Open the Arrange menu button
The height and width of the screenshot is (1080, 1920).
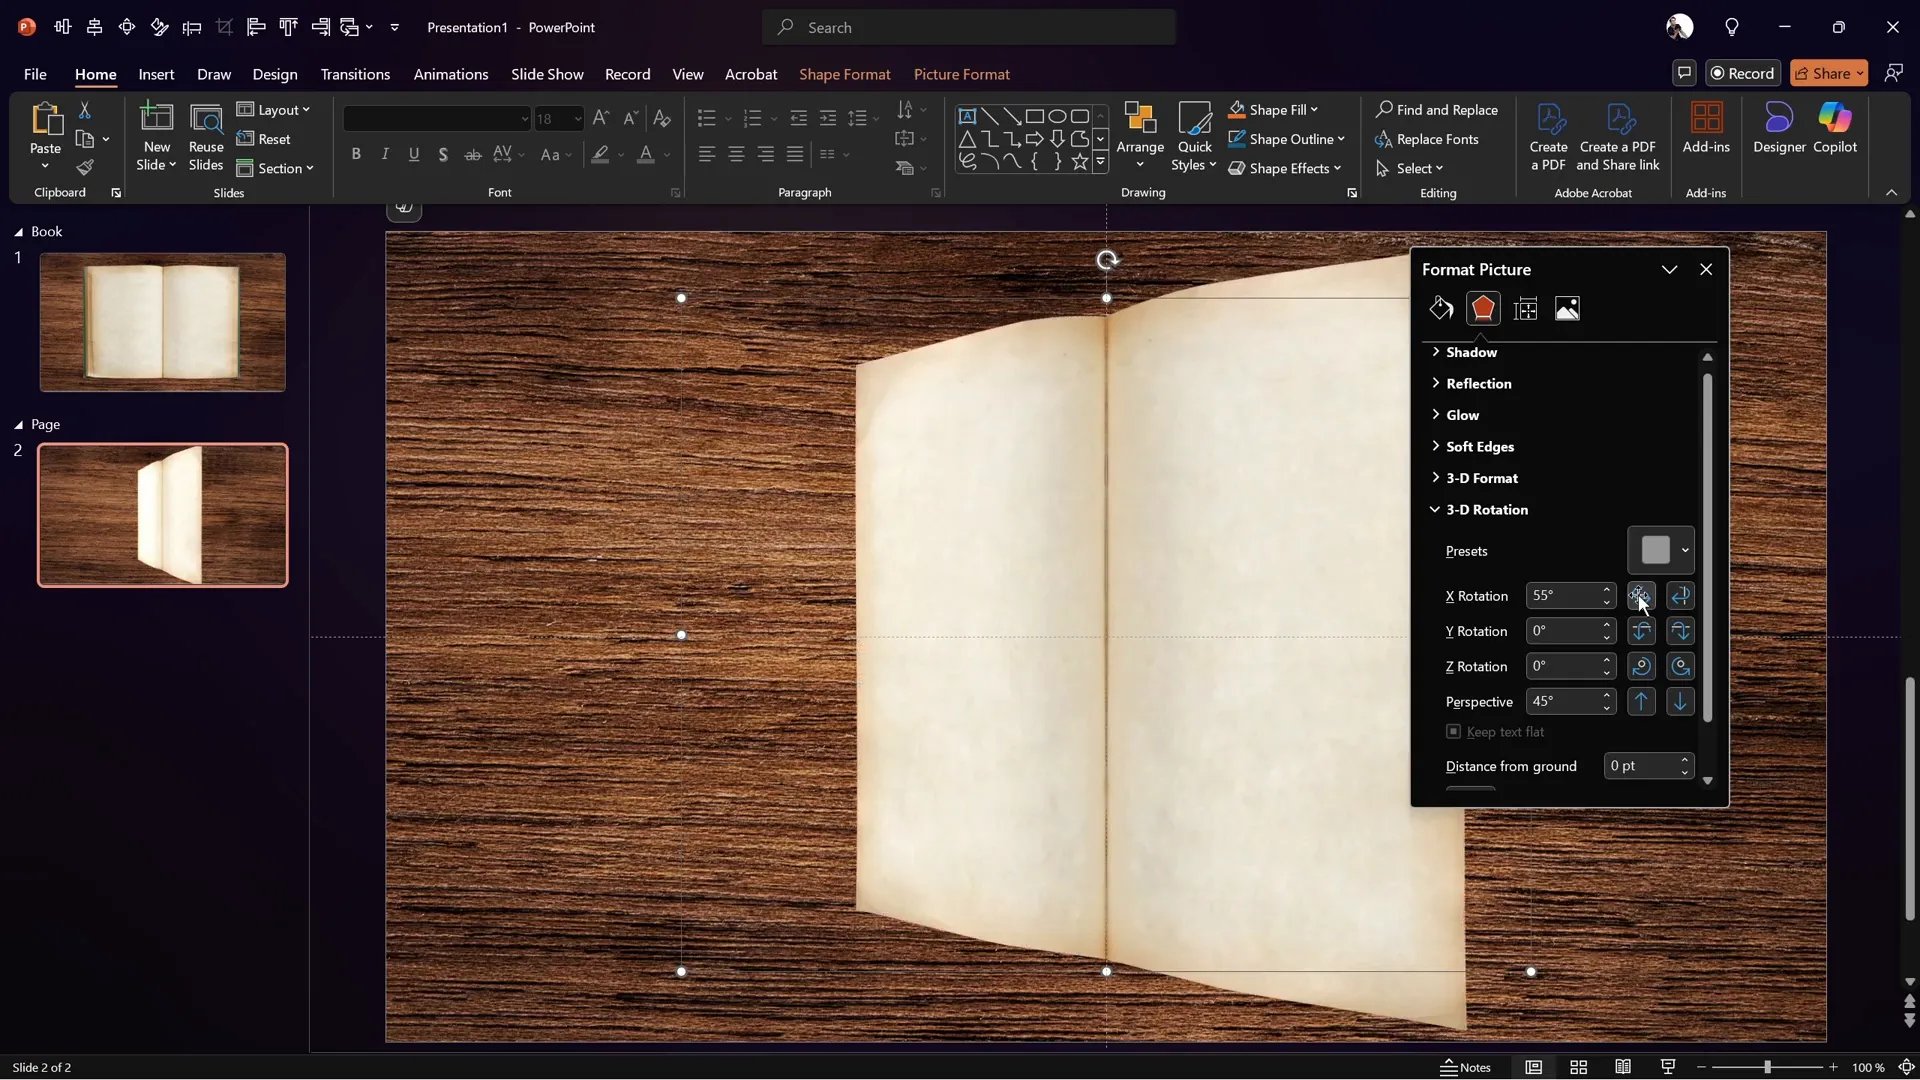1140,136
